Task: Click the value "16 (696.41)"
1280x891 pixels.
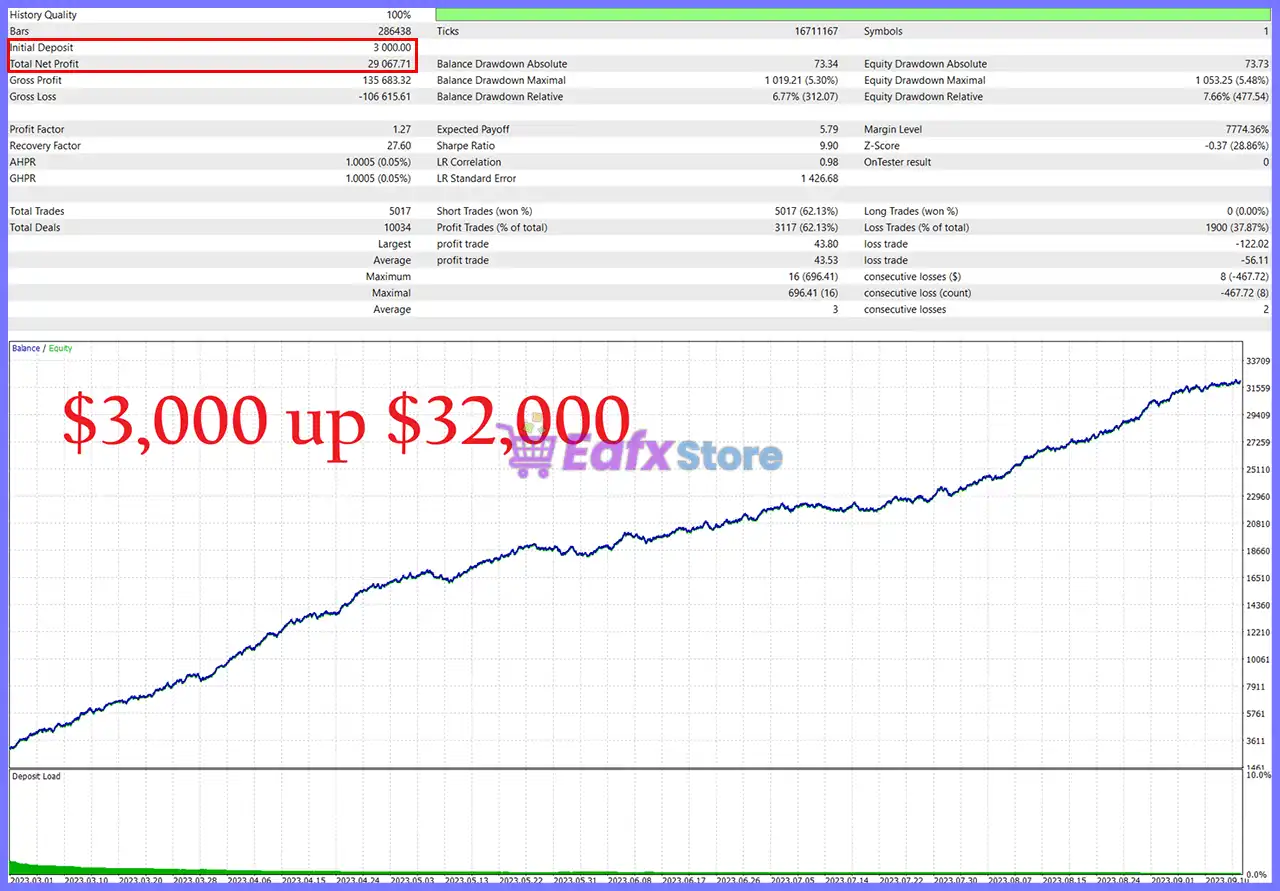Action: click(813, 276)
